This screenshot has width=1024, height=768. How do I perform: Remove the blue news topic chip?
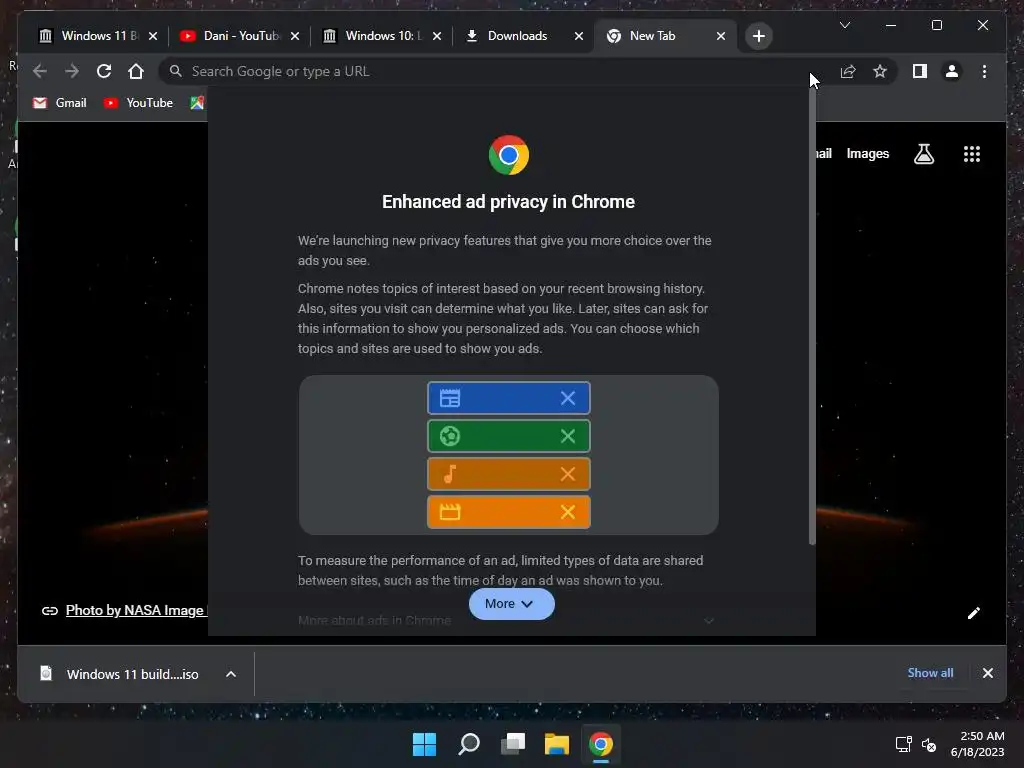click(568, 398)
